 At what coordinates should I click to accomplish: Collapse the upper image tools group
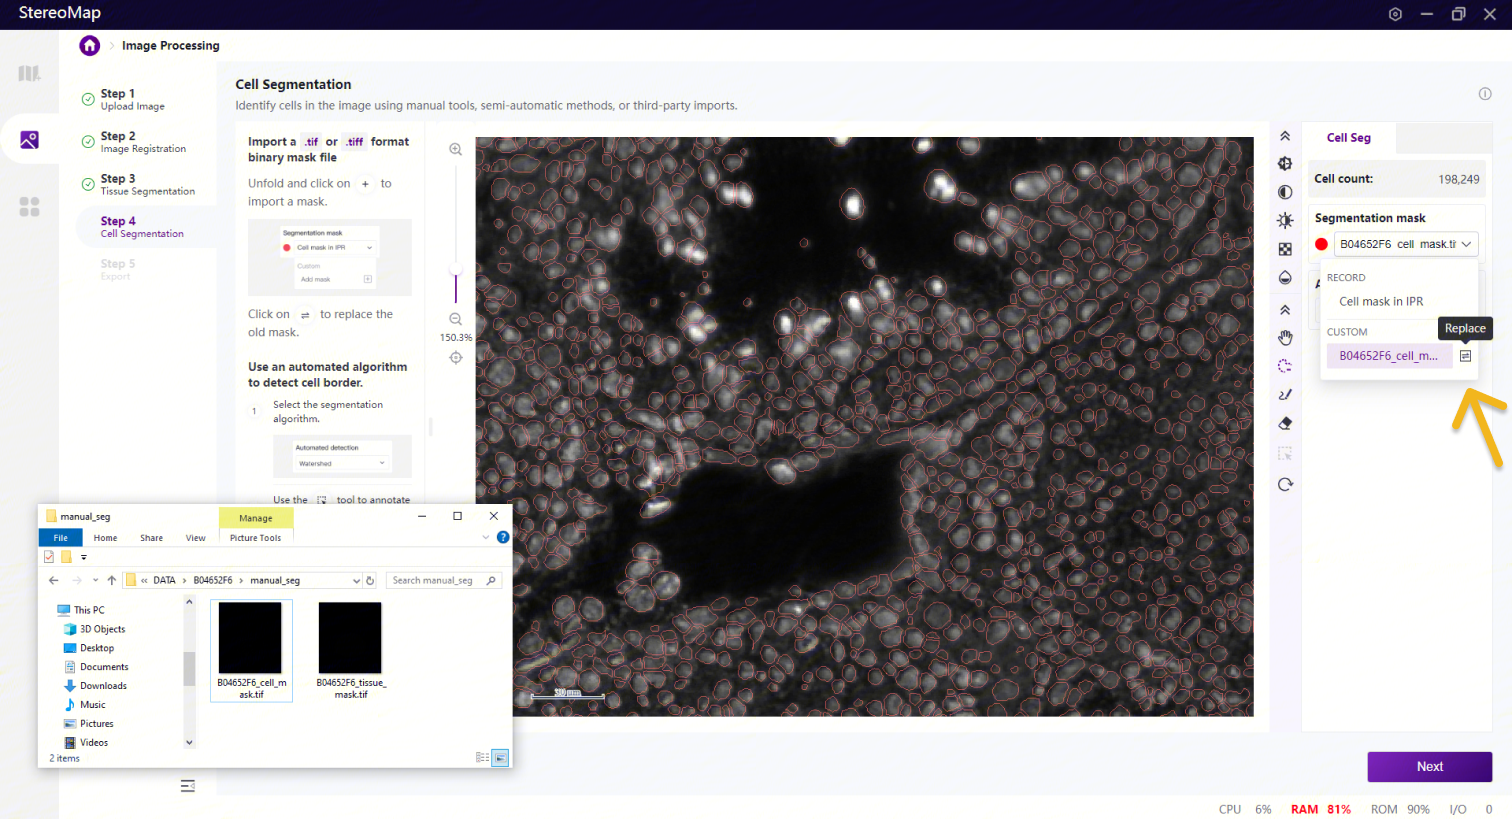[1285, 136]
